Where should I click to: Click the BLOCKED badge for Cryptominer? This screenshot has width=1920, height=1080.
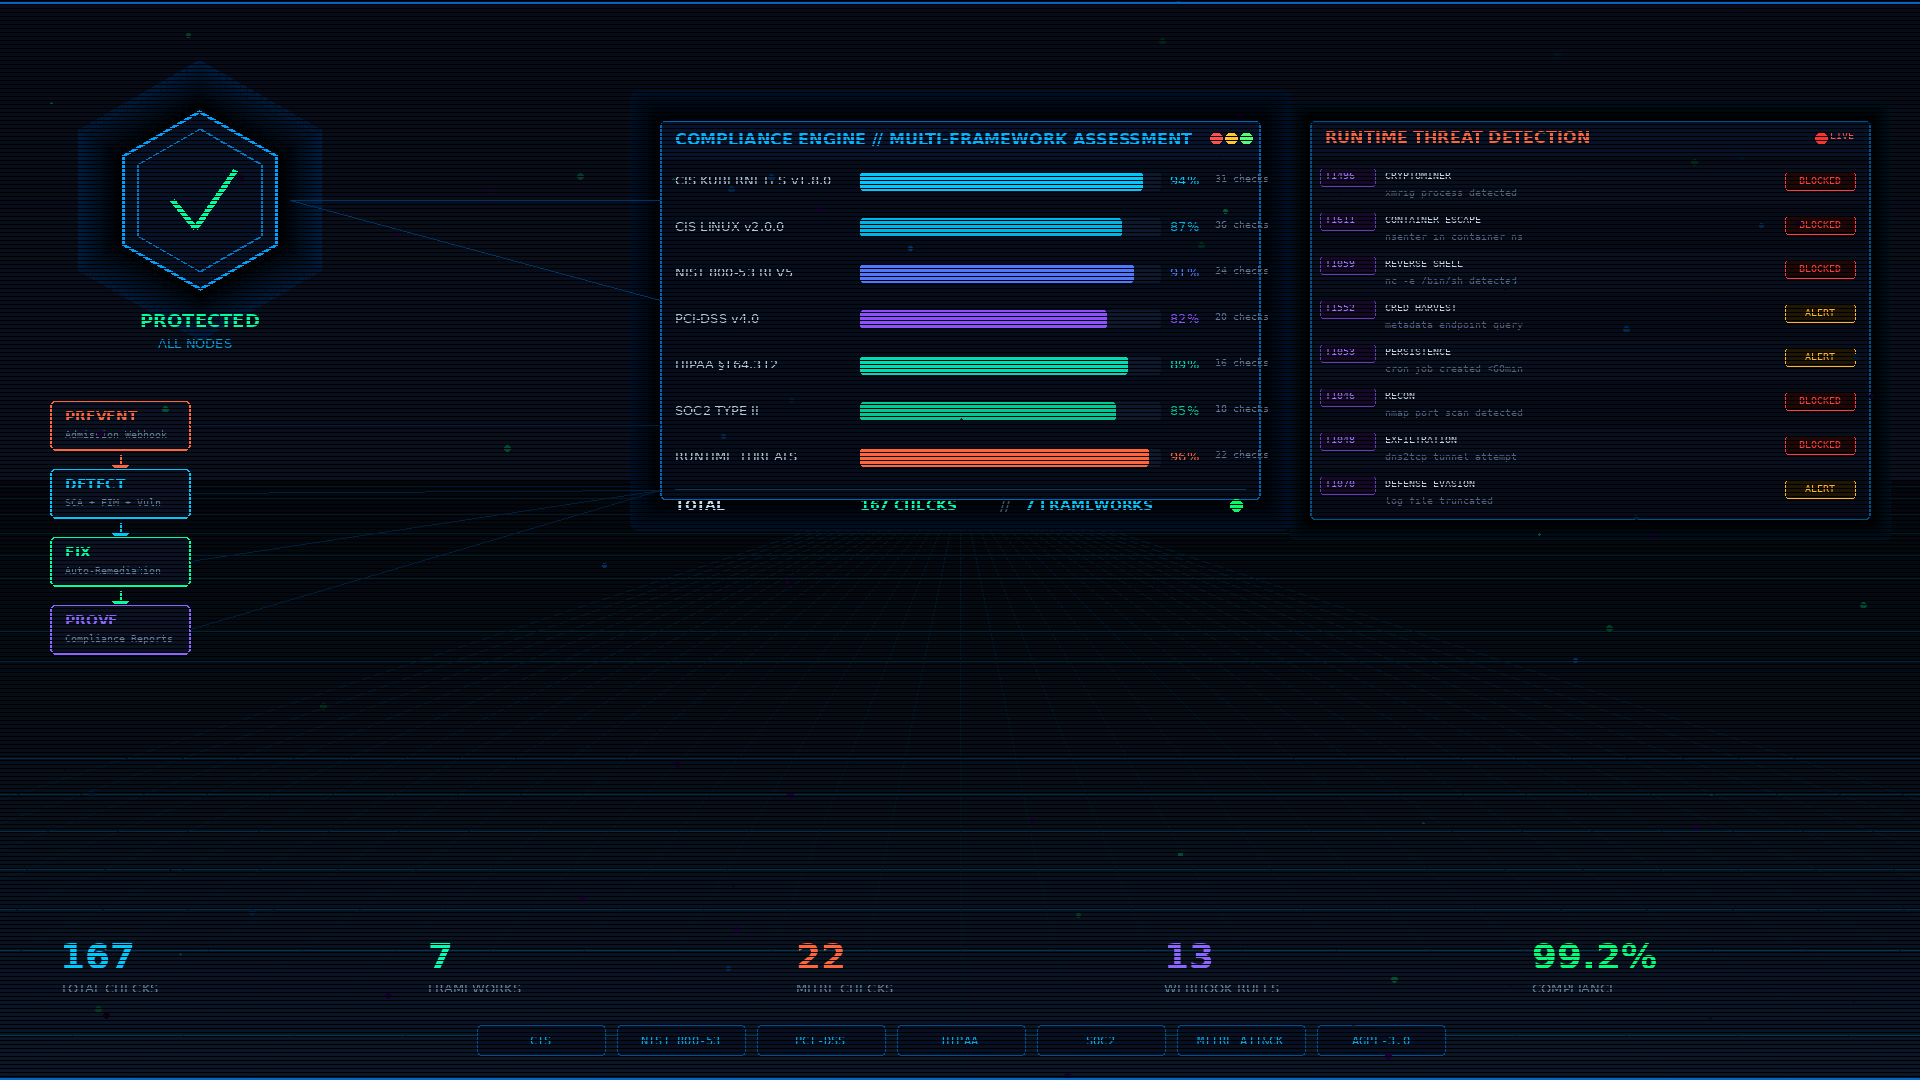1820,181
